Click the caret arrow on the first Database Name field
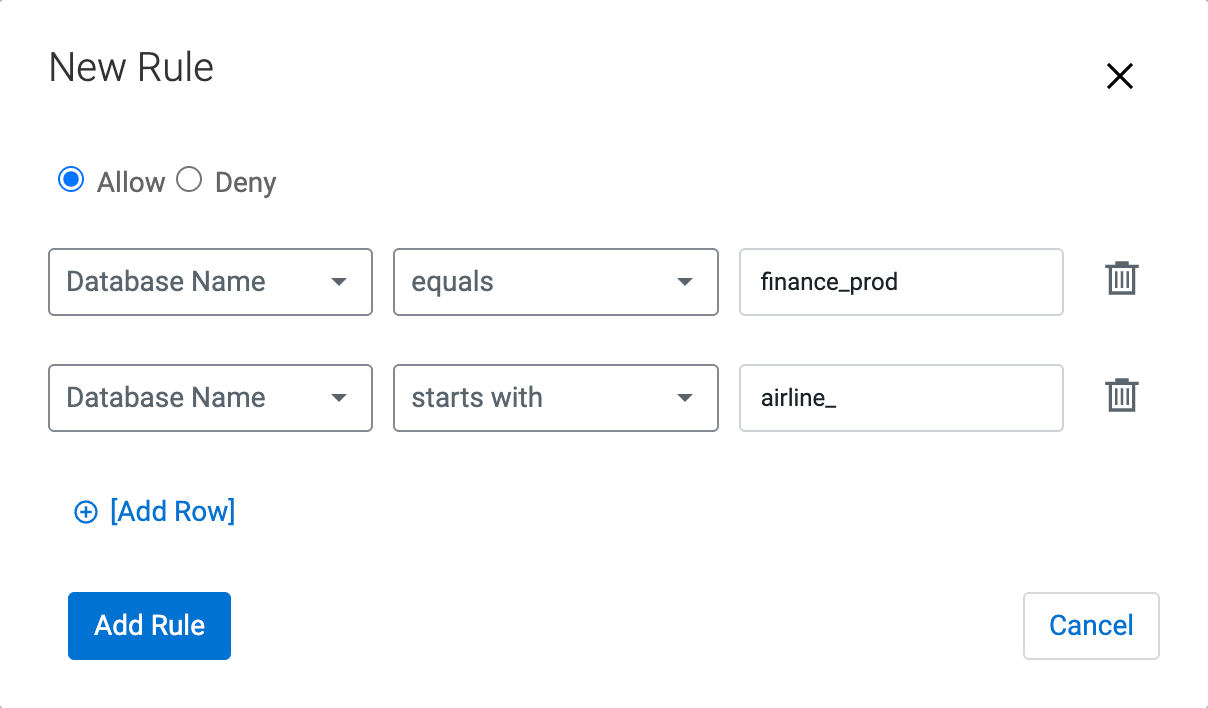The width and height of the screenshot is (1208, 708). click(x=339, y=282)
